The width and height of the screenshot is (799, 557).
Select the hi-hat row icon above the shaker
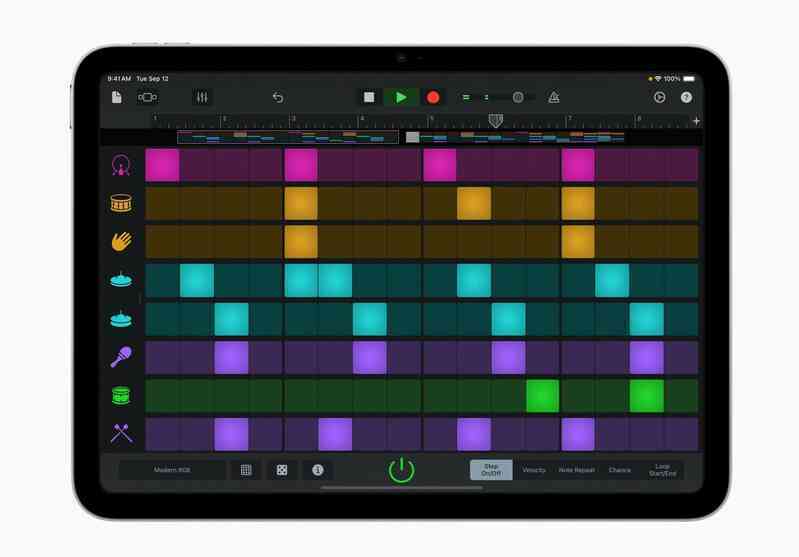[x=121, y=319]
